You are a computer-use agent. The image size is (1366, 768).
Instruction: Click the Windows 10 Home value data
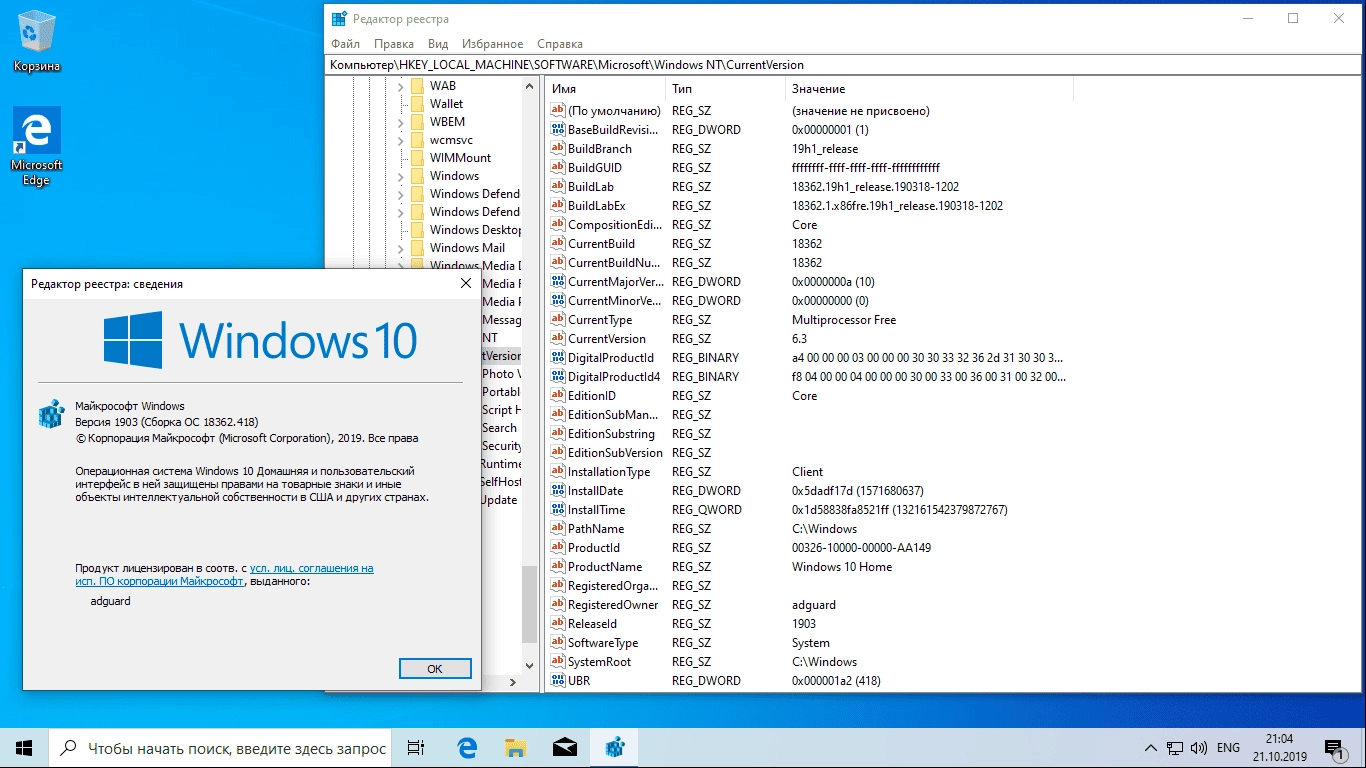(842, 567)
